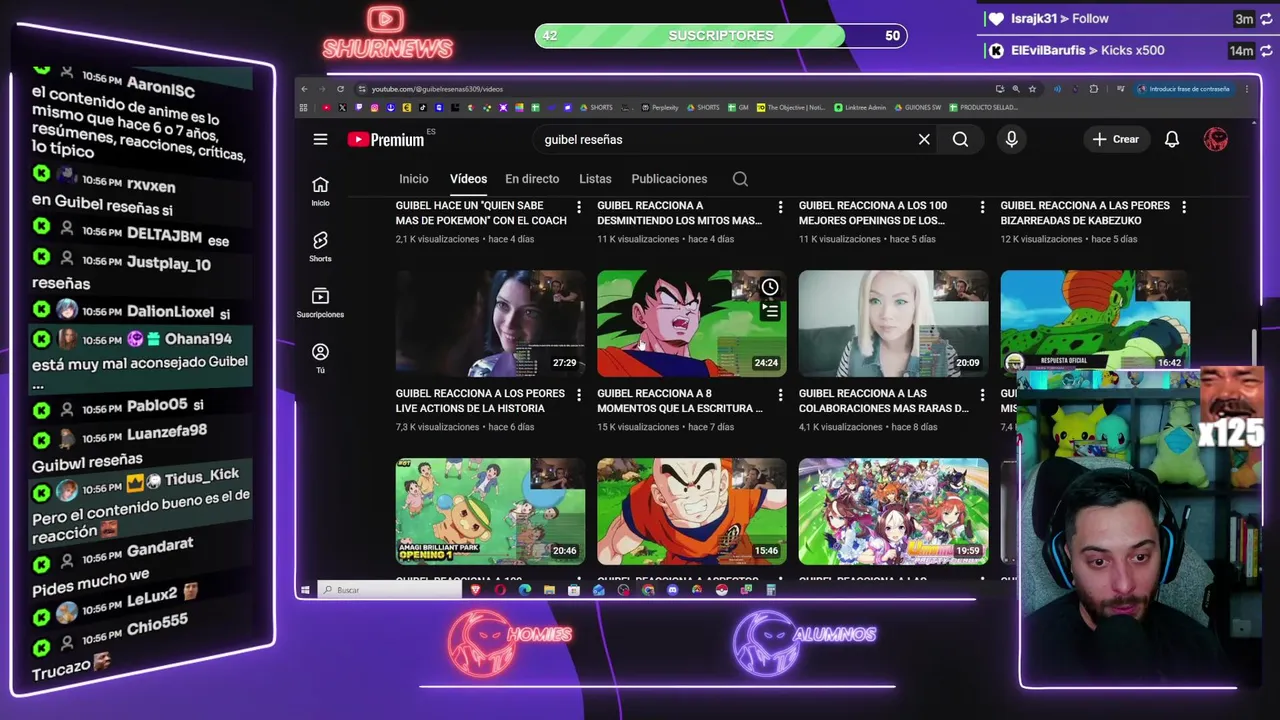Click the Windows taskbar Buscar search box
The width and height of the screenshot is (1280, 720).
[390, 590]
